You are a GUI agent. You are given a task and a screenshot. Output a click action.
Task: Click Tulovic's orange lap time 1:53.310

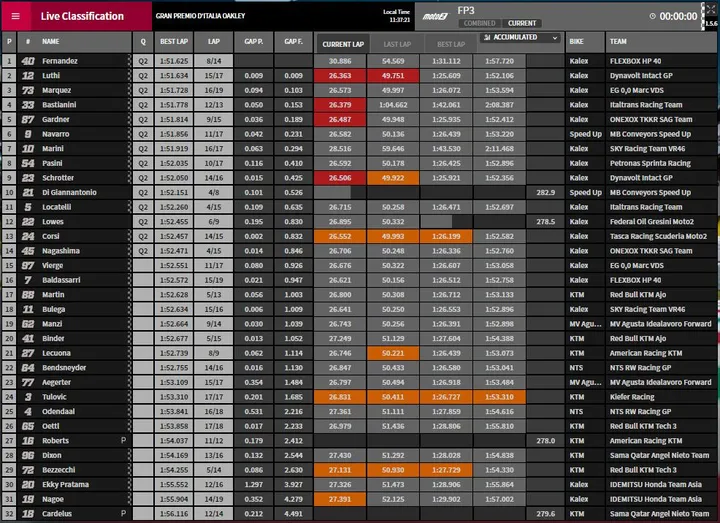pos(499,397)
